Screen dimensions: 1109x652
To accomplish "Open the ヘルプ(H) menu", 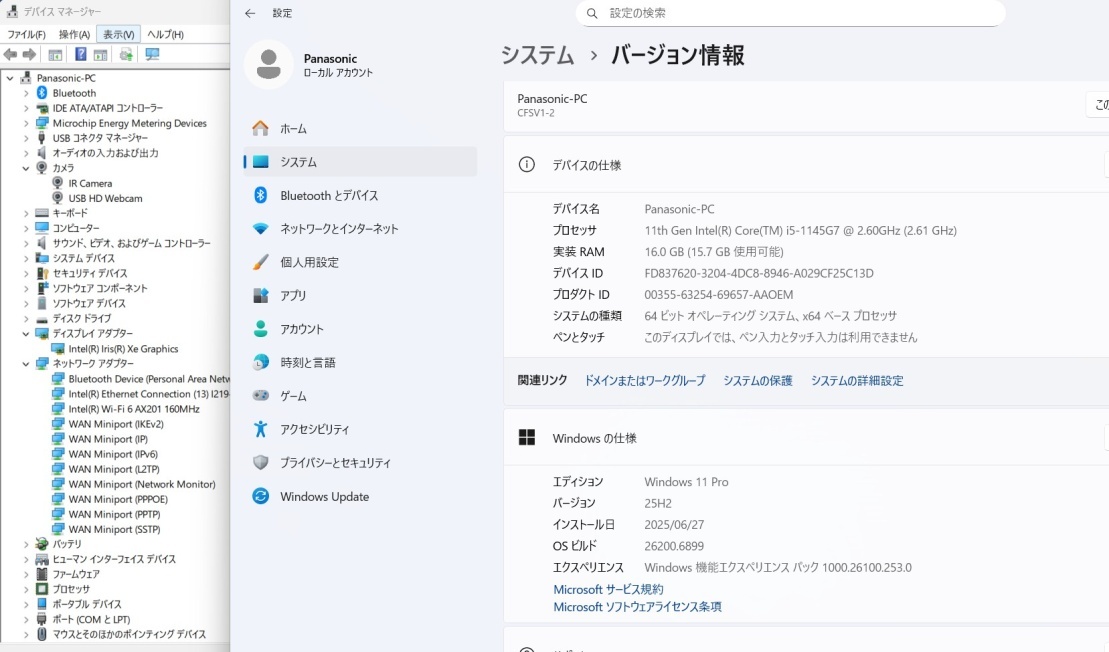I will (x=166, y=34).
